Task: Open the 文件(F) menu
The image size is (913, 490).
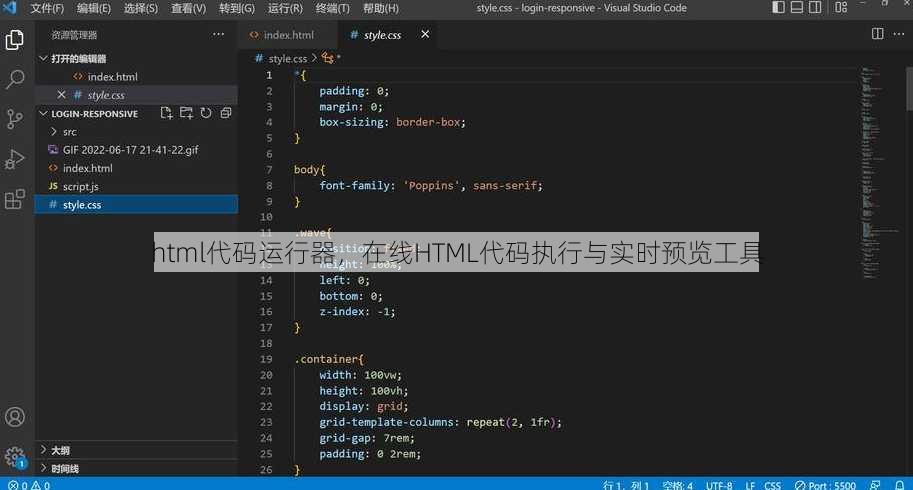Action: [47, 8]
